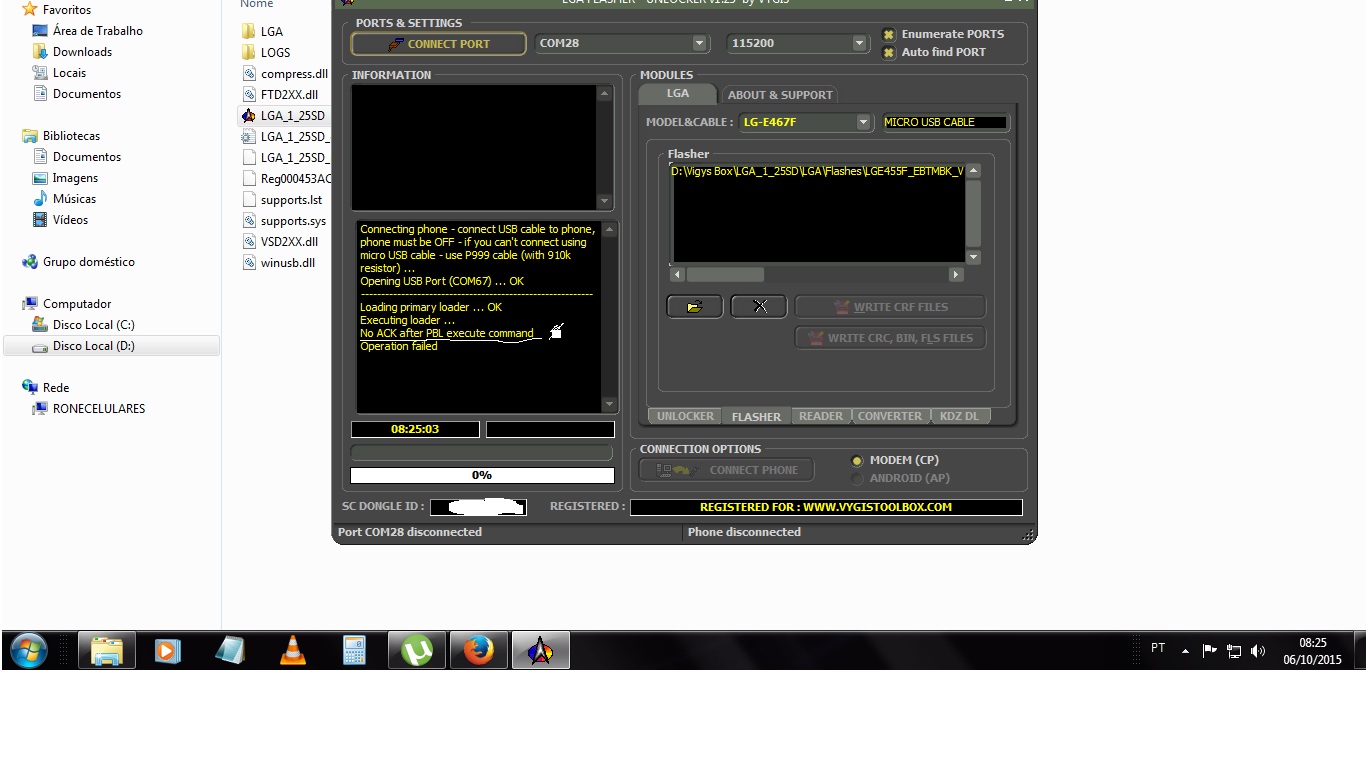
Task: Switch to the KDZ DL tab
Action: [x=959, y=416]
